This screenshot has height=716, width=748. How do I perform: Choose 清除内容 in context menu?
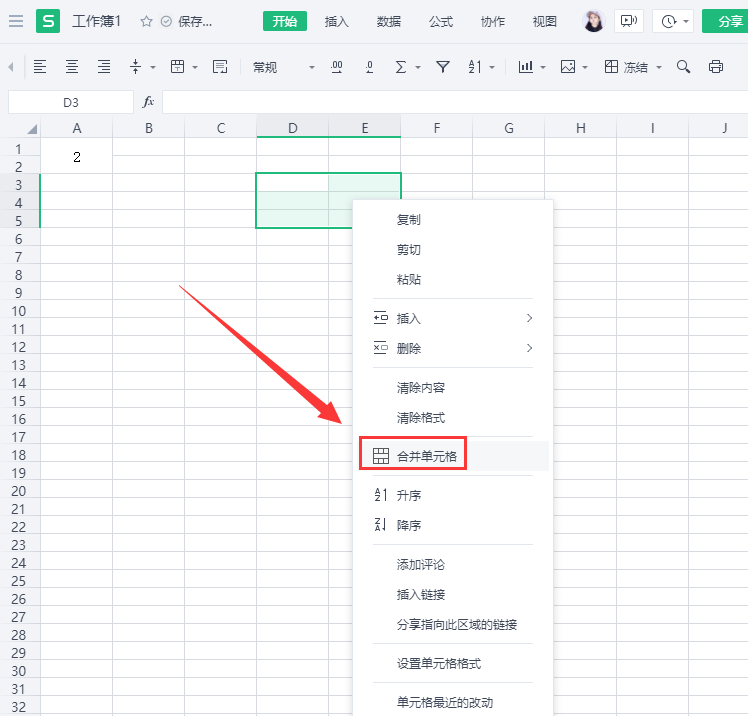[453, 387]
